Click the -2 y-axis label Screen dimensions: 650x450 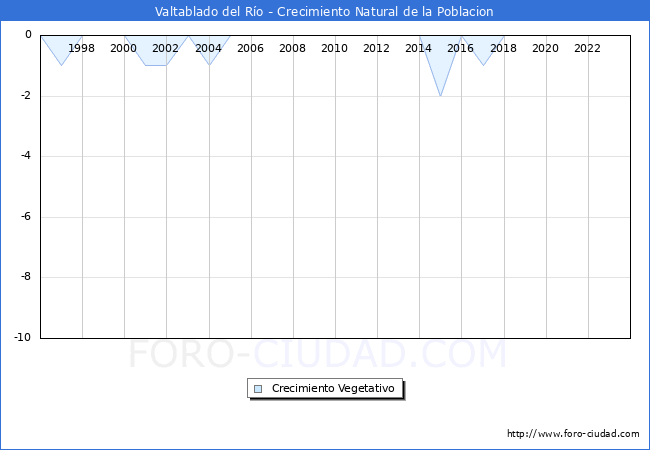click(26, 95)
